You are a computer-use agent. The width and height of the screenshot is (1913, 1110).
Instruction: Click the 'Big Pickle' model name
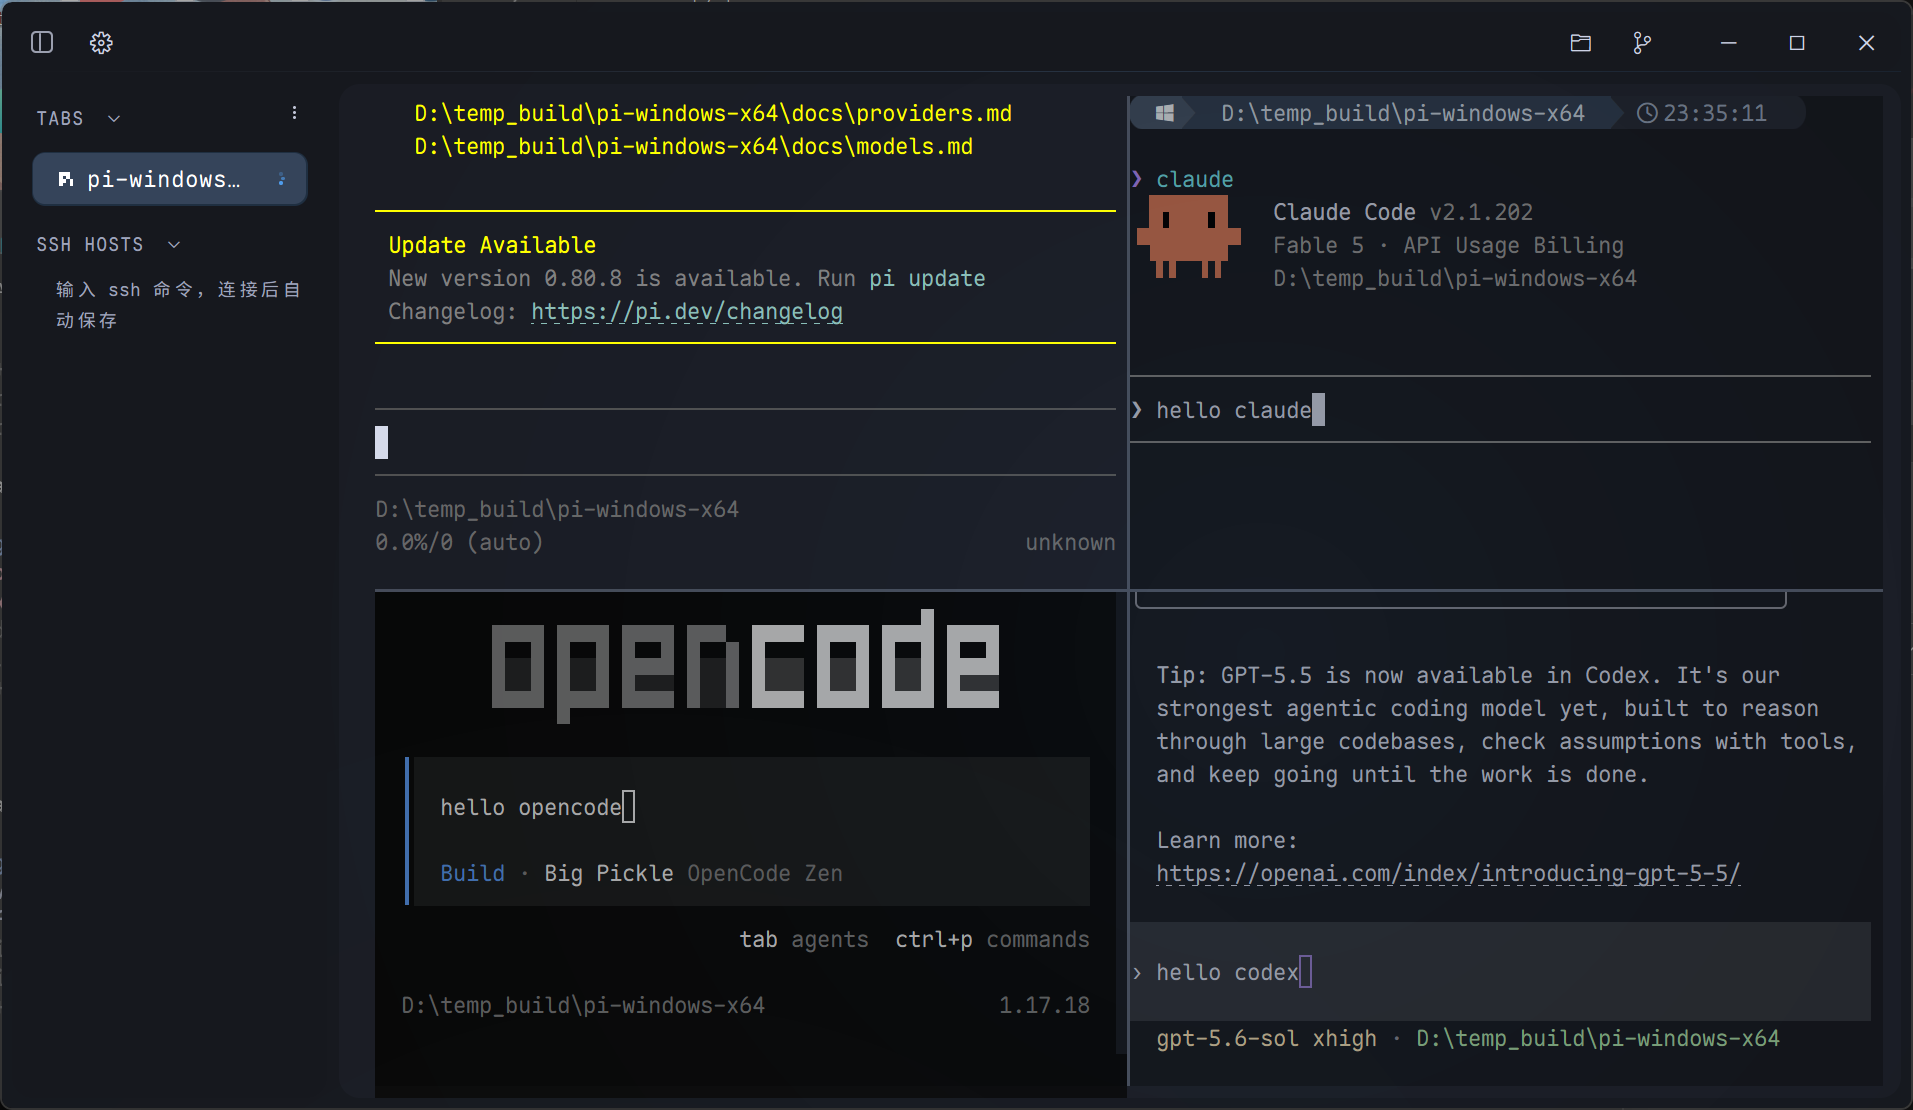pos(609,873)
